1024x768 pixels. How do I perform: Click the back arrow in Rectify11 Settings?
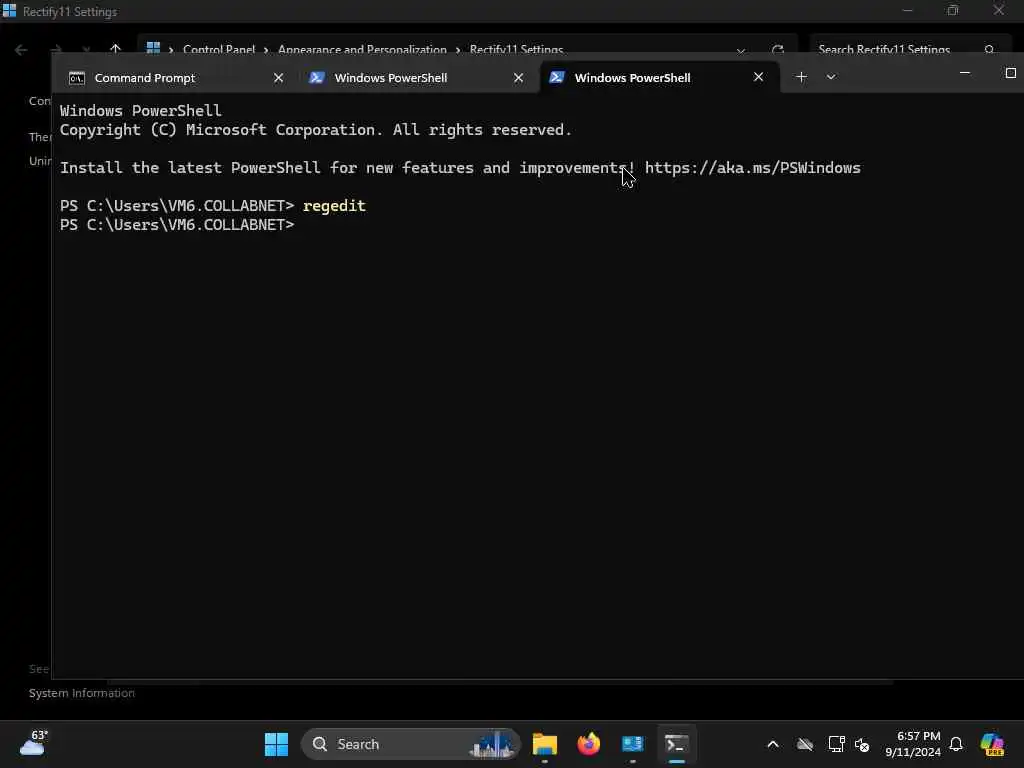21,50
